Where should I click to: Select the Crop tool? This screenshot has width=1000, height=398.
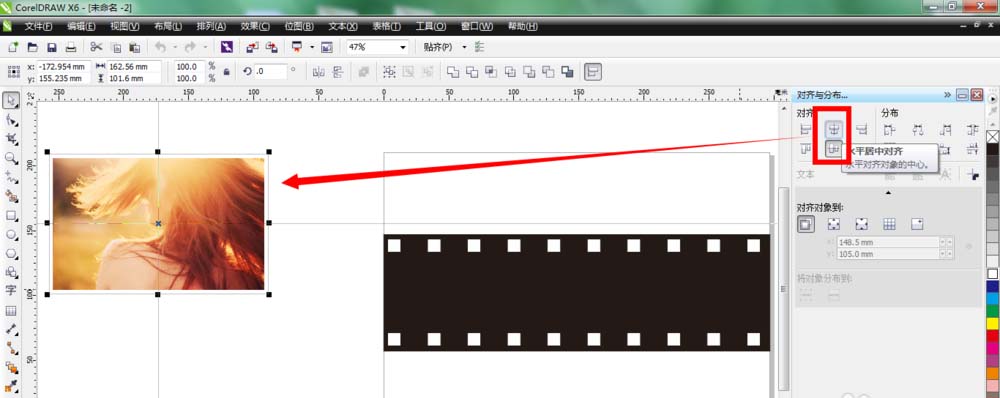(11, 139)
